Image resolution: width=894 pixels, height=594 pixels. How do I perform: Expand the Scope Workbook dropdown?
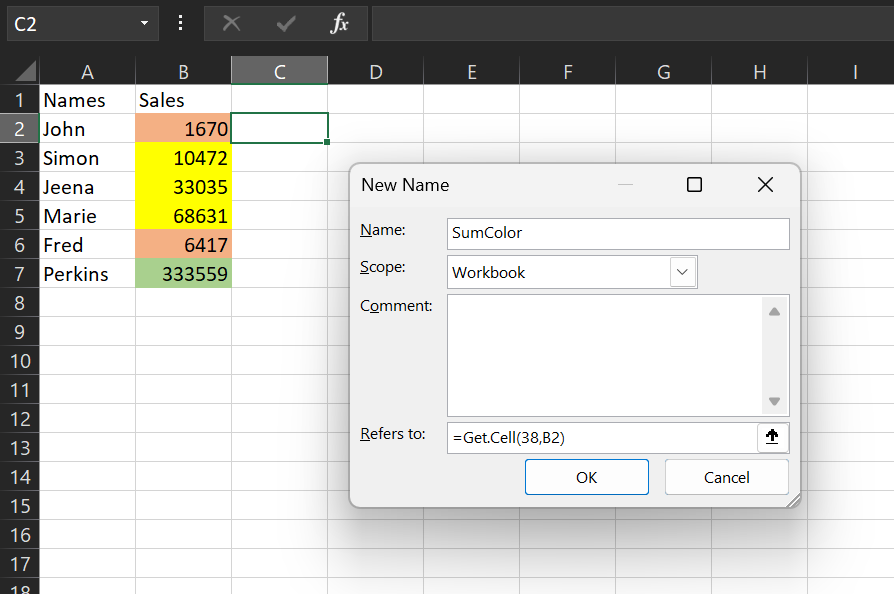pyautogui.click(x=682, y=272)
